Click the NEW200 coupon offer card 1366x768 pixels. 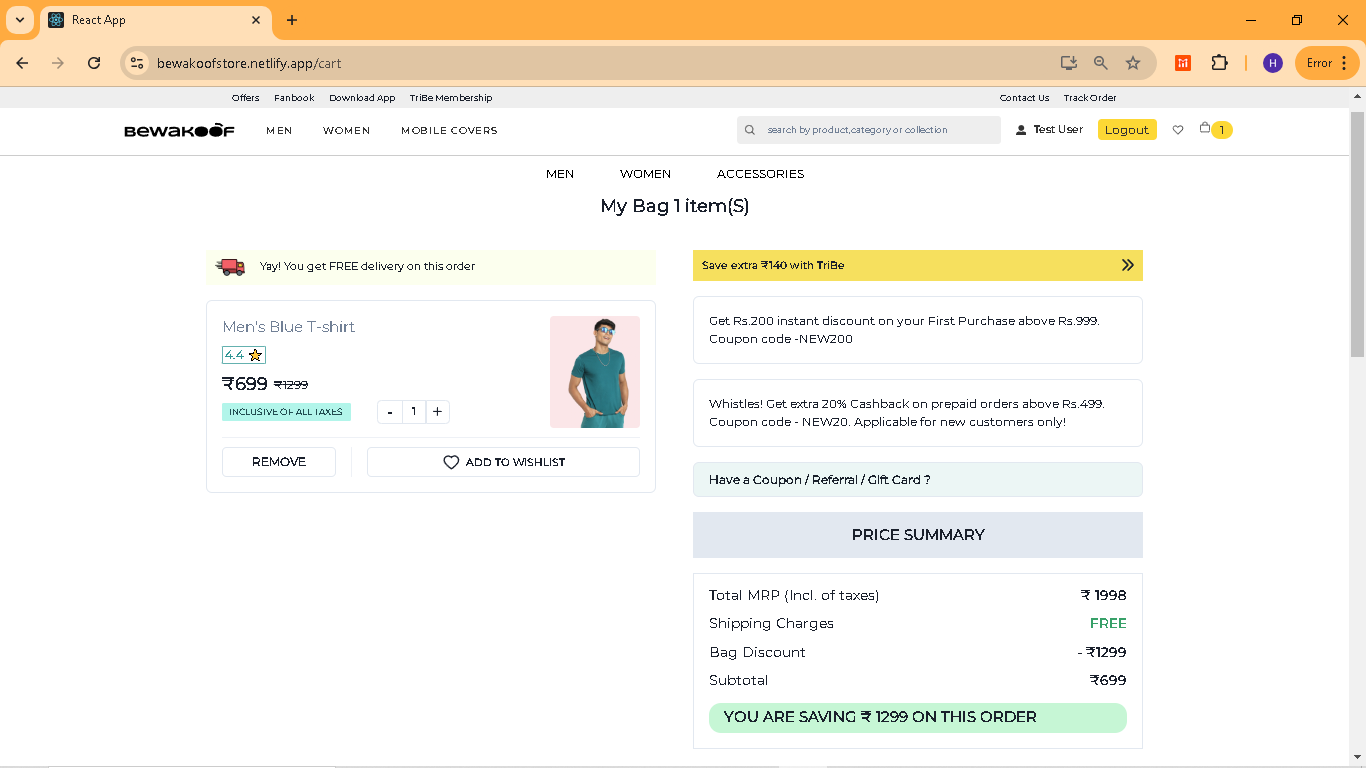click(918, 330)
